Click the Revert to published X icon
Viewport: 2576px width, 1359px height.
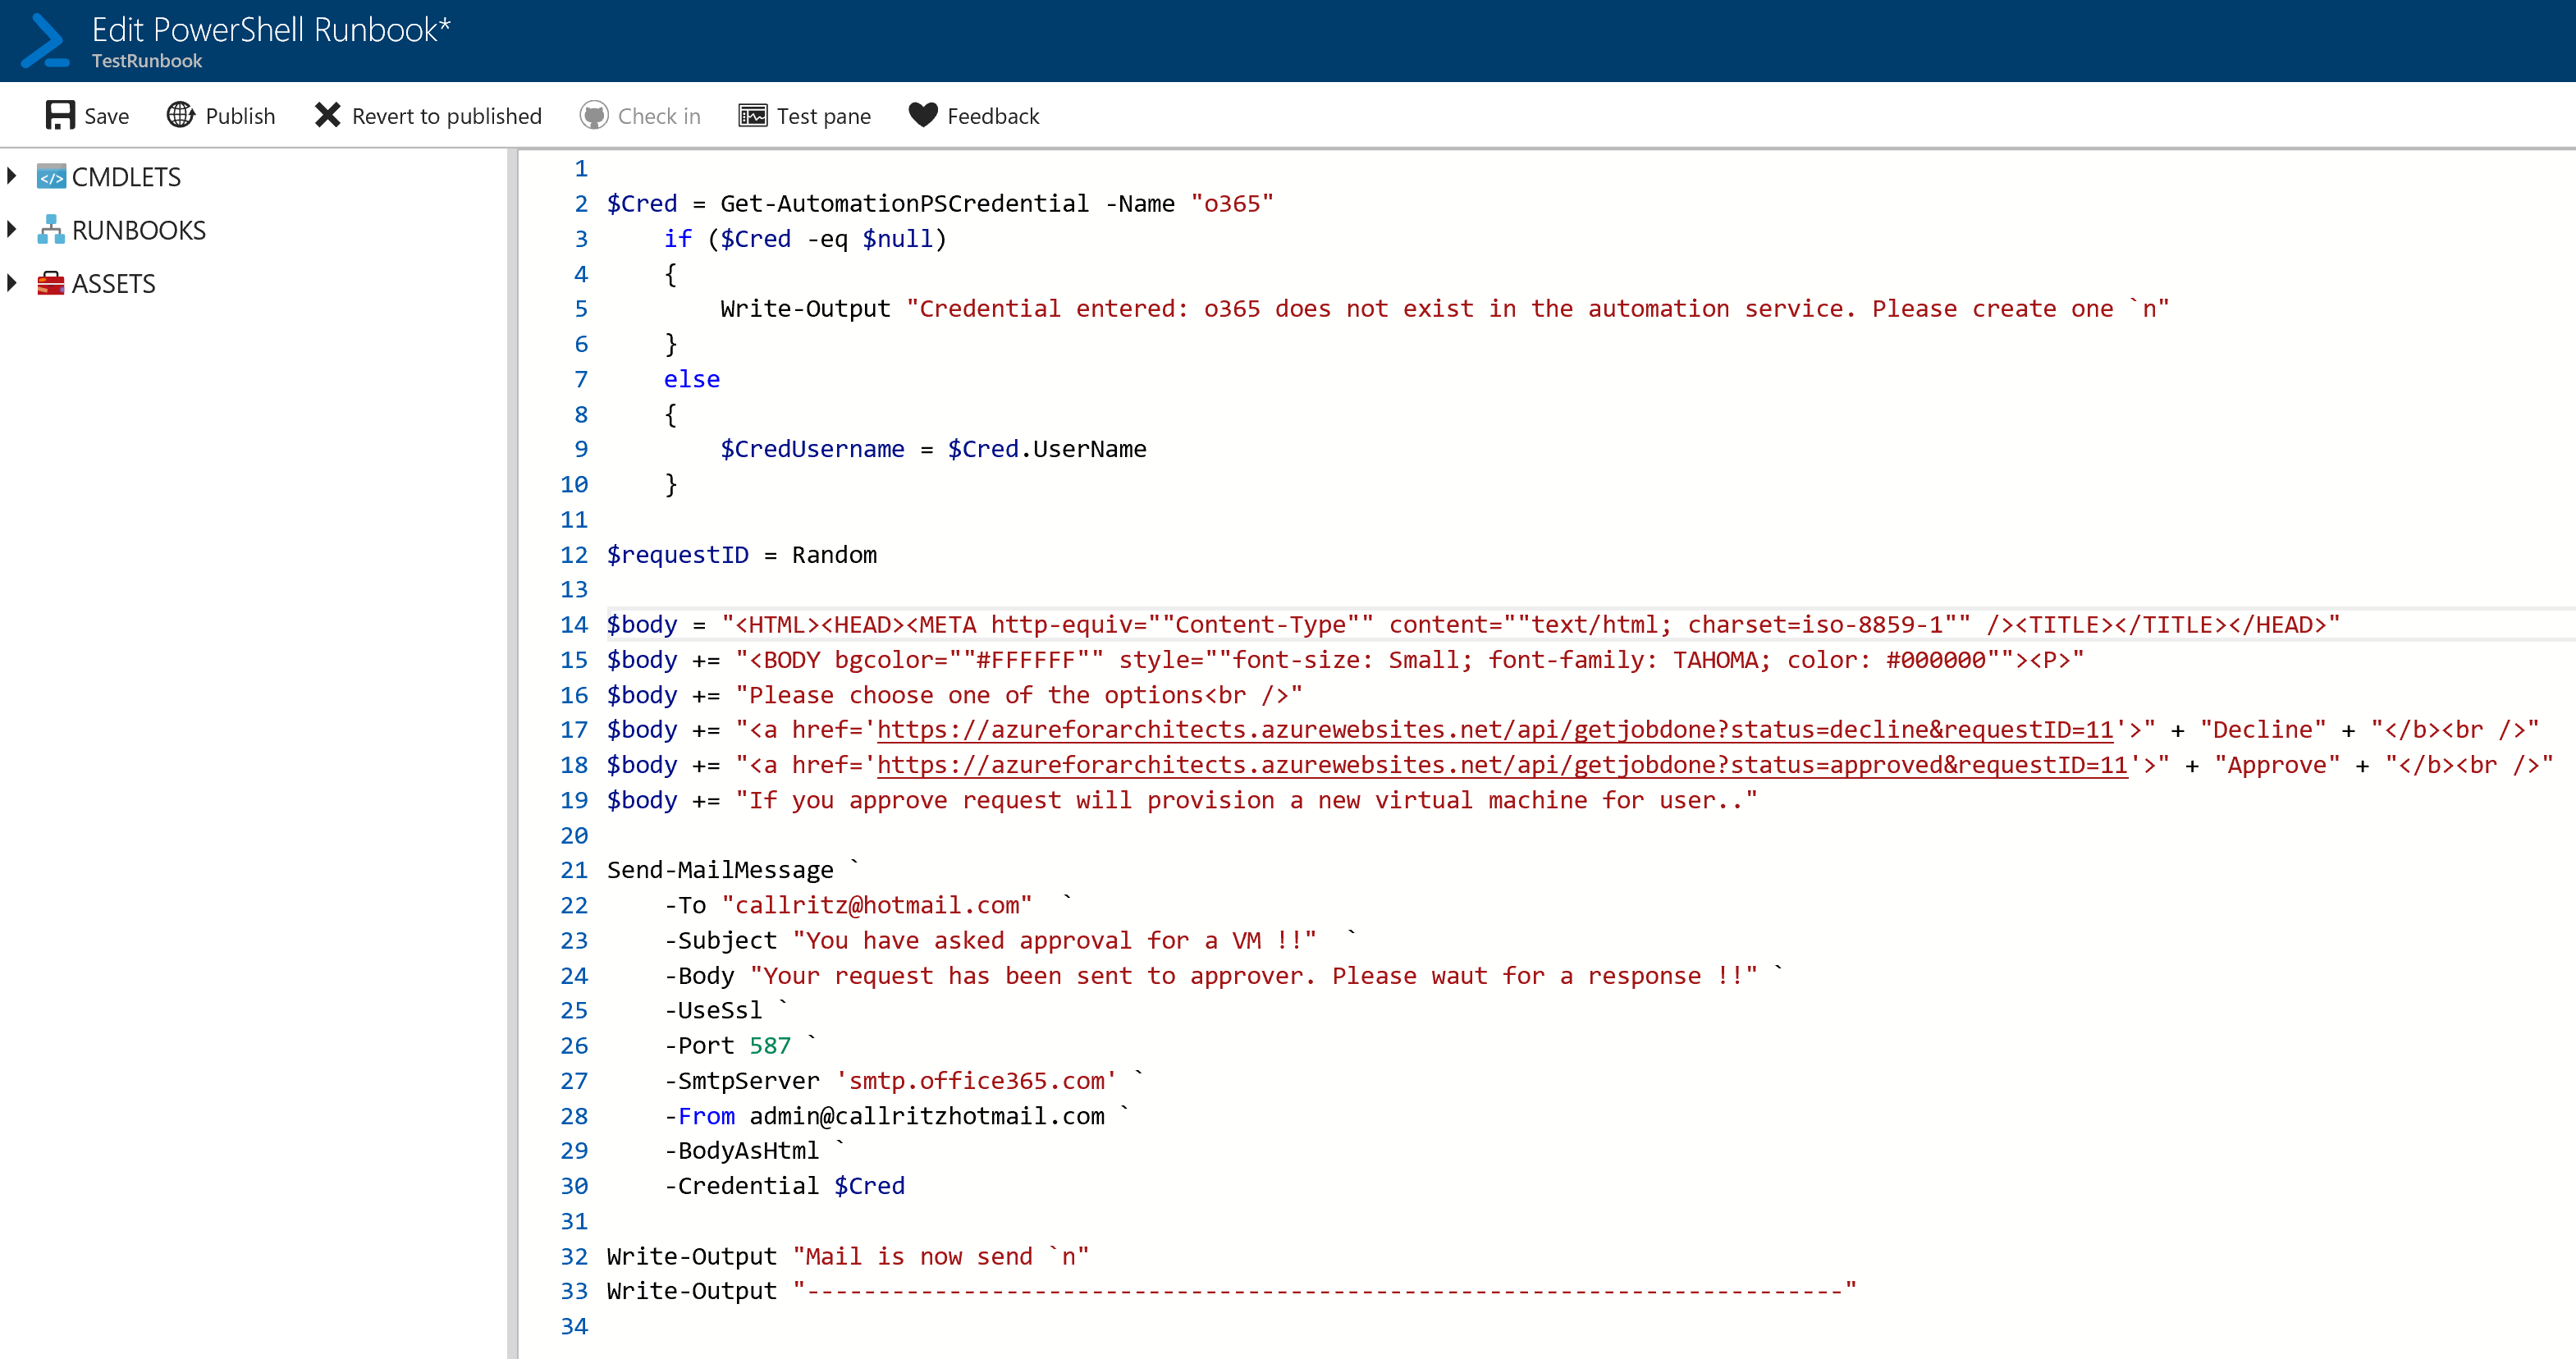327,115
